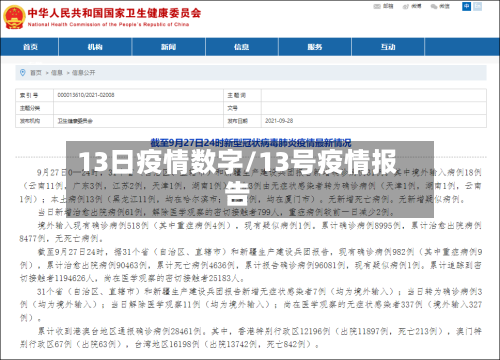
Task: Click the 发布机构 label cell
Action: [x=34, y=121]
